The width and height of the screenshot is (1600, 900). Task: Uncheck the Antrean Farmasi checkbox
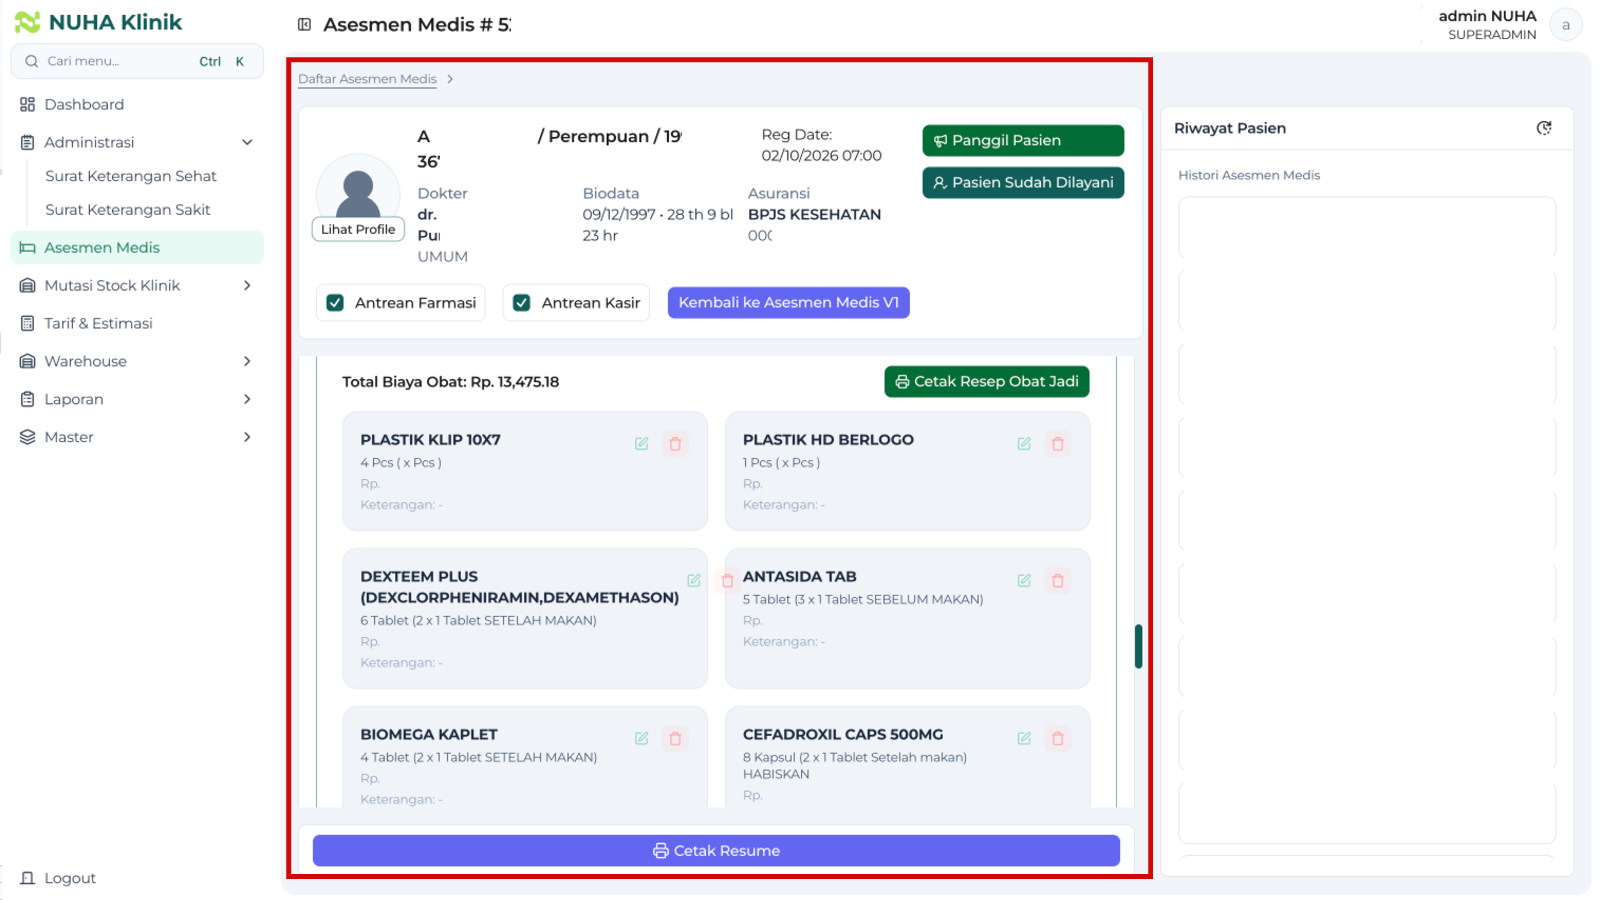[335, 303]
